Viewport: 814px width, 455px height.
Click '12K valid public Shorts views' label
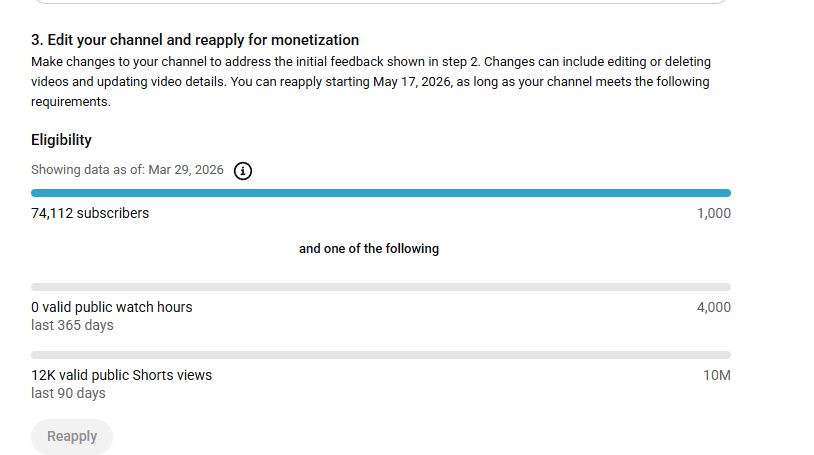121,375
